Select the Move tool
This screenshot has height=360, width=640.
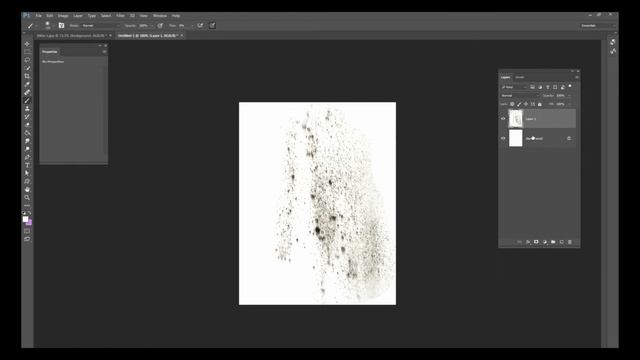pos(27,44)
